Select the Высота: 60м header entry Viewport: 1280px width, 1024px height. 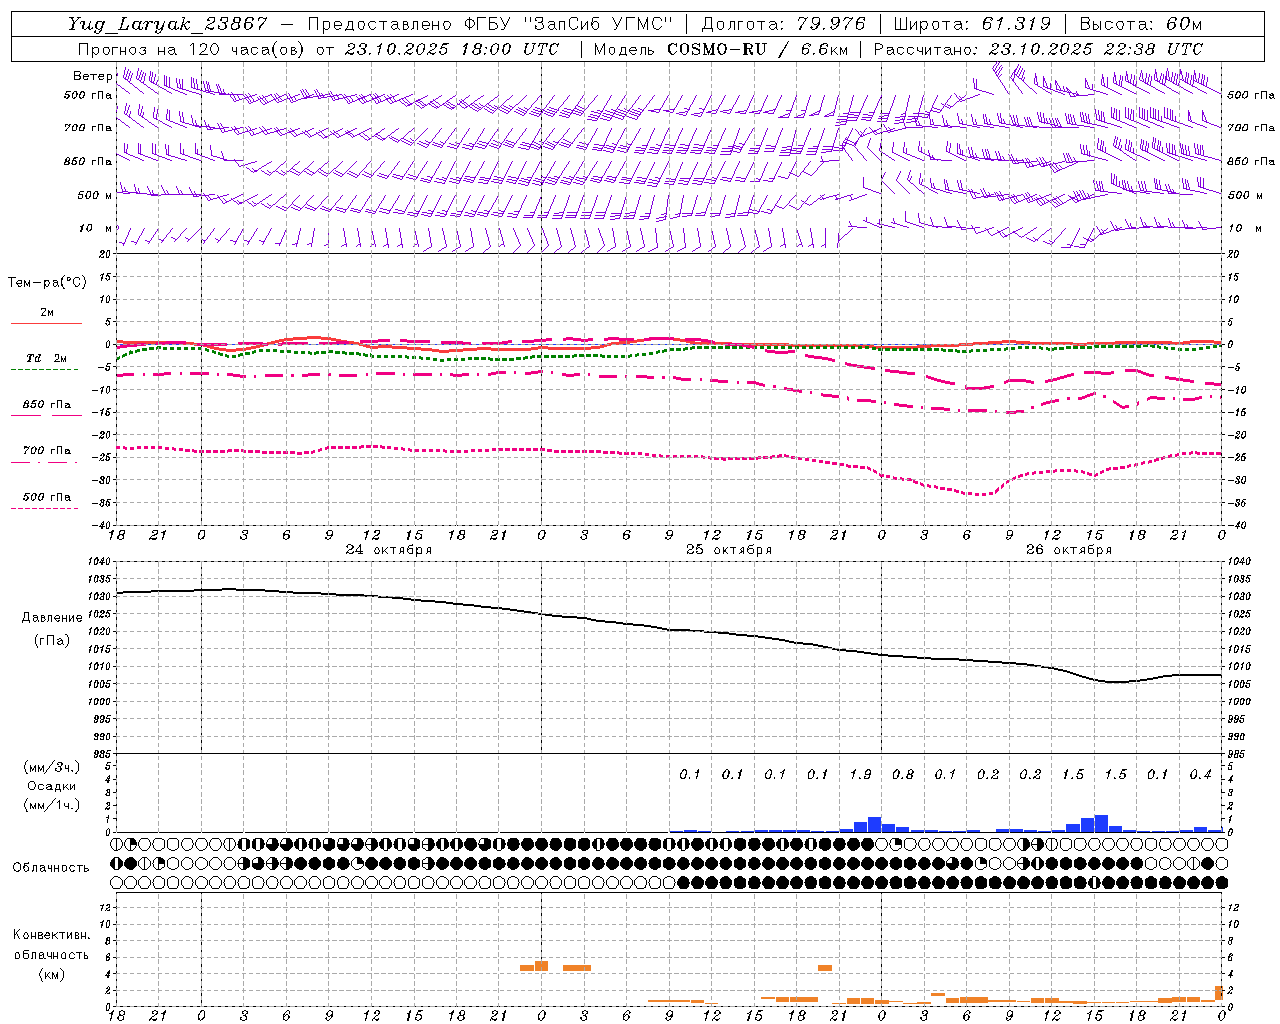pyautogui.click(x=1141, y=24)
